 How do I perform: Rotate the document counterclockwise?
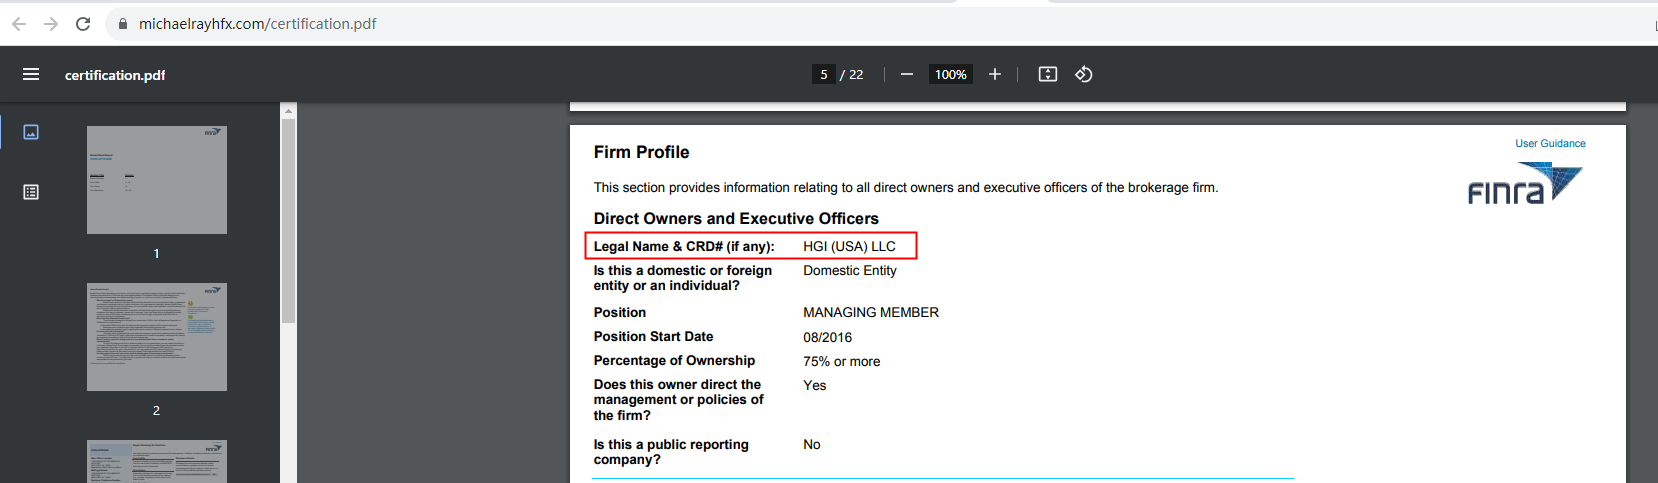(1084, 75)
